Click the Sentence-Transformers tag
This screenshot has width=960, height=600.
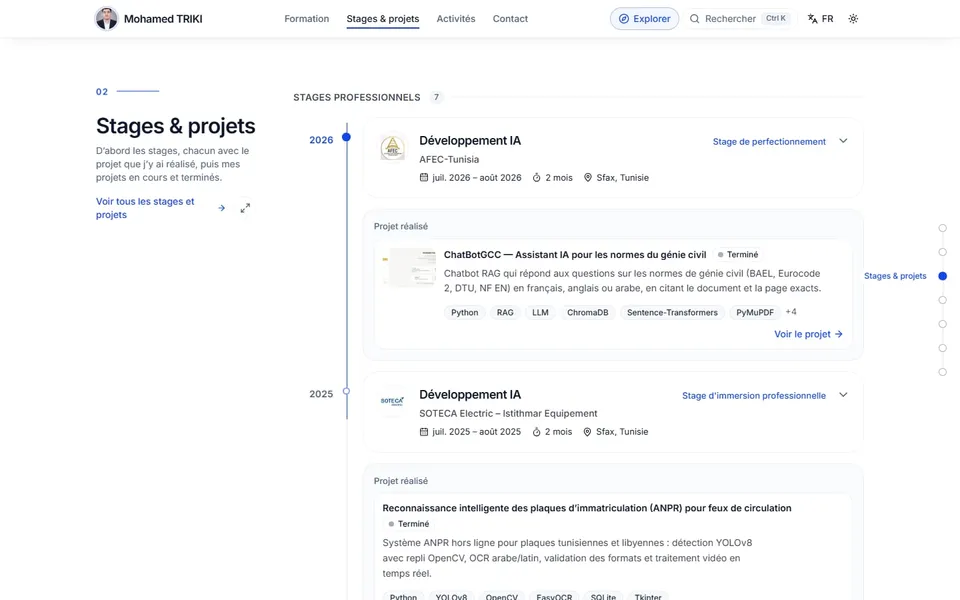click(x=672, y=312)
